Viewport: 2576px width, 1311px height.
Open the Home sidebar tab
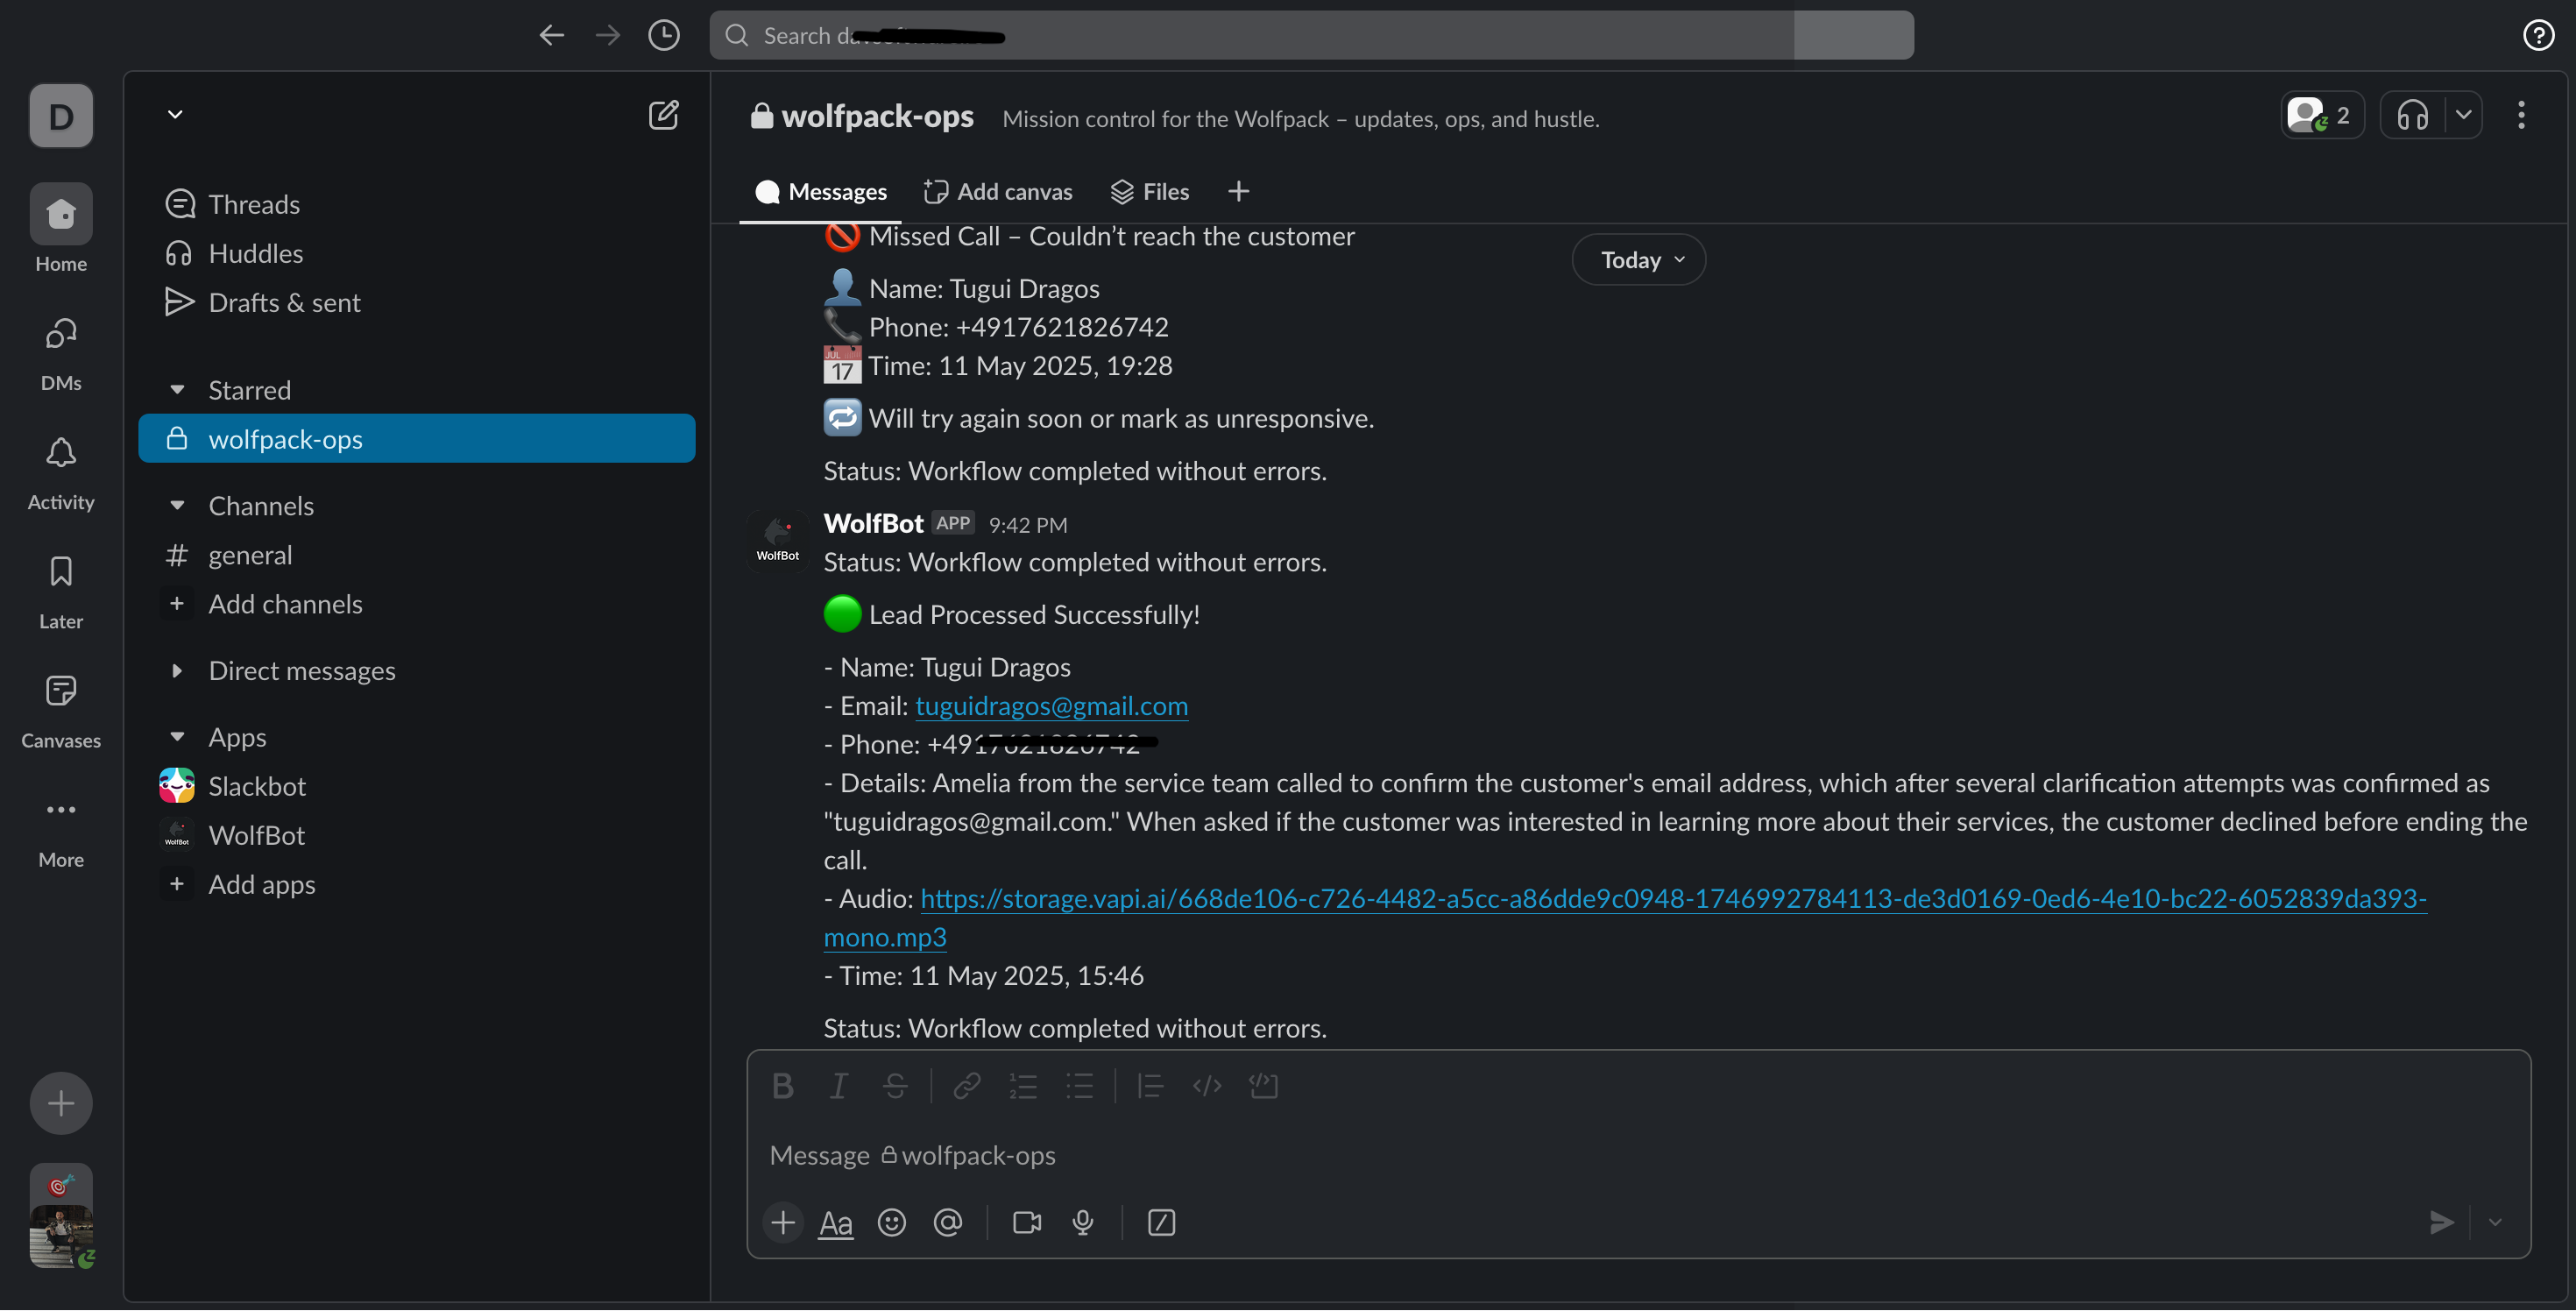point(61,228)
